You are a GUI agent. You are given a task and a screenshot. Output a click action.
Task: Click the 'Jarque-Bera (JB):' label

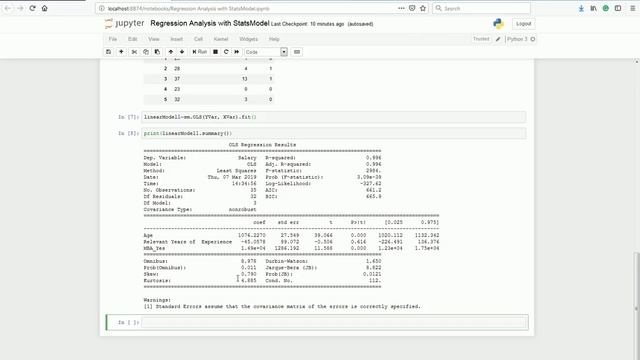(x=291, y=268)
